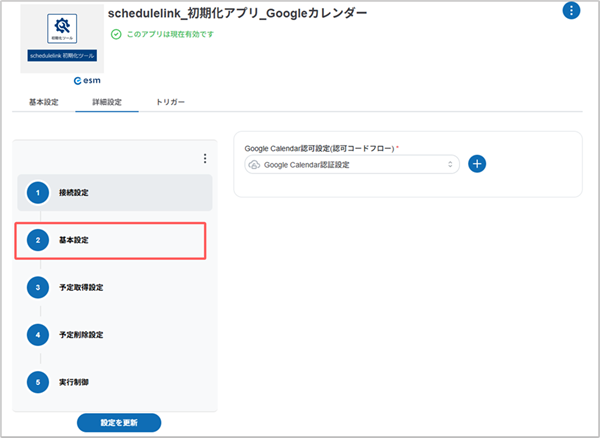Viewport: 600px width, 438px height.
Task: Click the number 5 step circle icon
Action: (38, 382)
